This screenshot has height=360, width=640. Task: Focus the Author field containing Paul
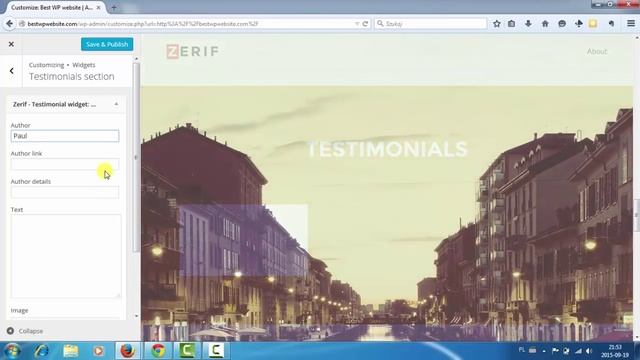[65, 136]
